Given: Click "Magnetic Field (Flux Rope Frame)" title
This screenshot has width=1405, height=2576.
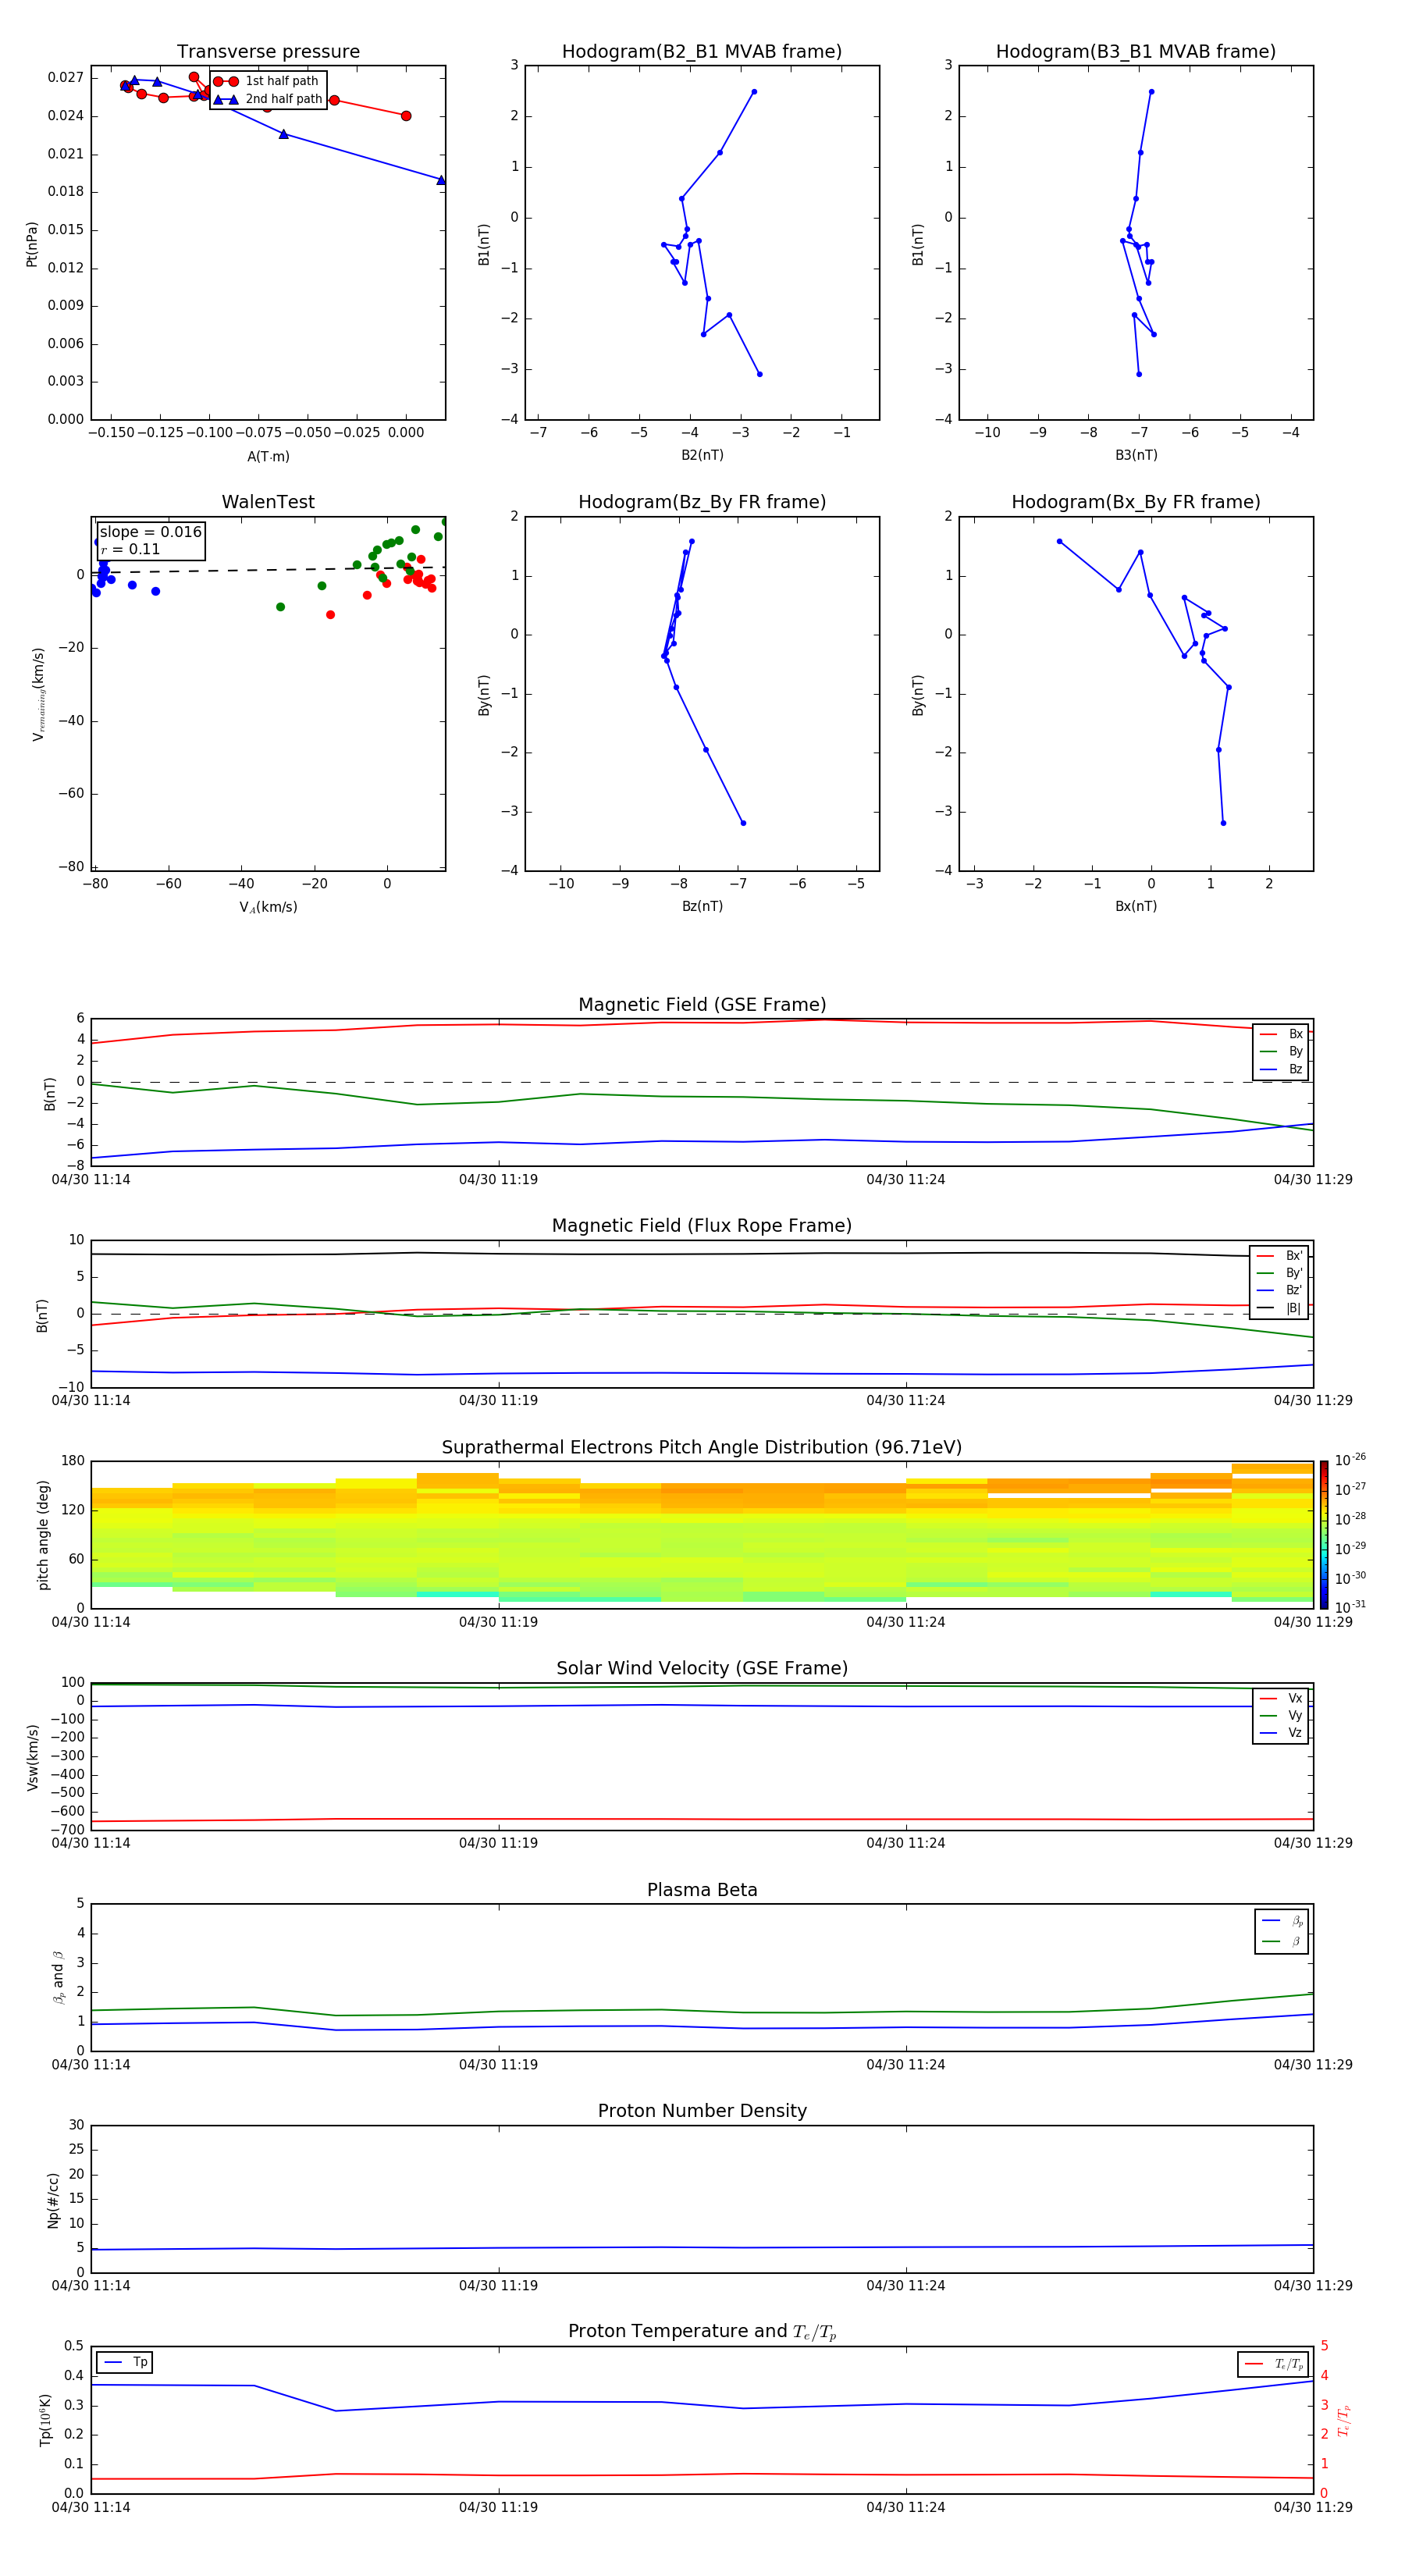Looking at the screenshot, I should tap(702, 1226).
